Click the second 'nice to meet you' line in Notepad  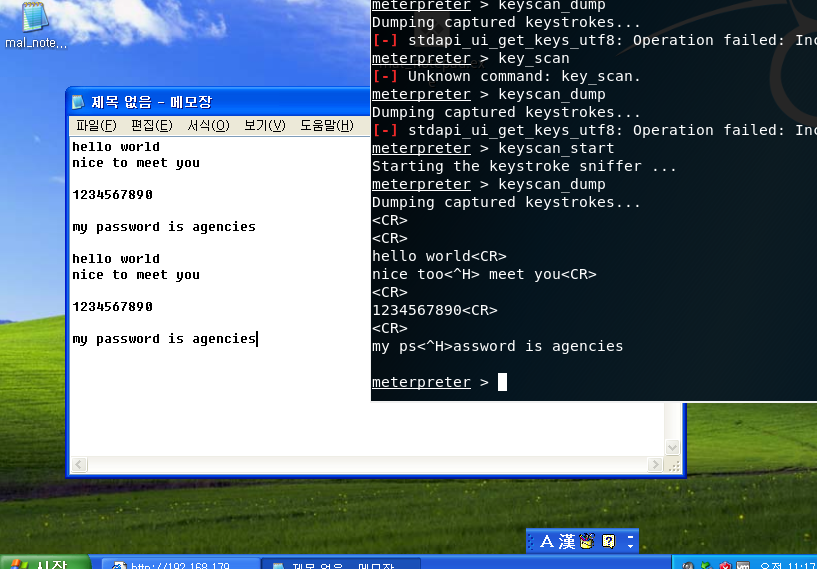(136, 275)
